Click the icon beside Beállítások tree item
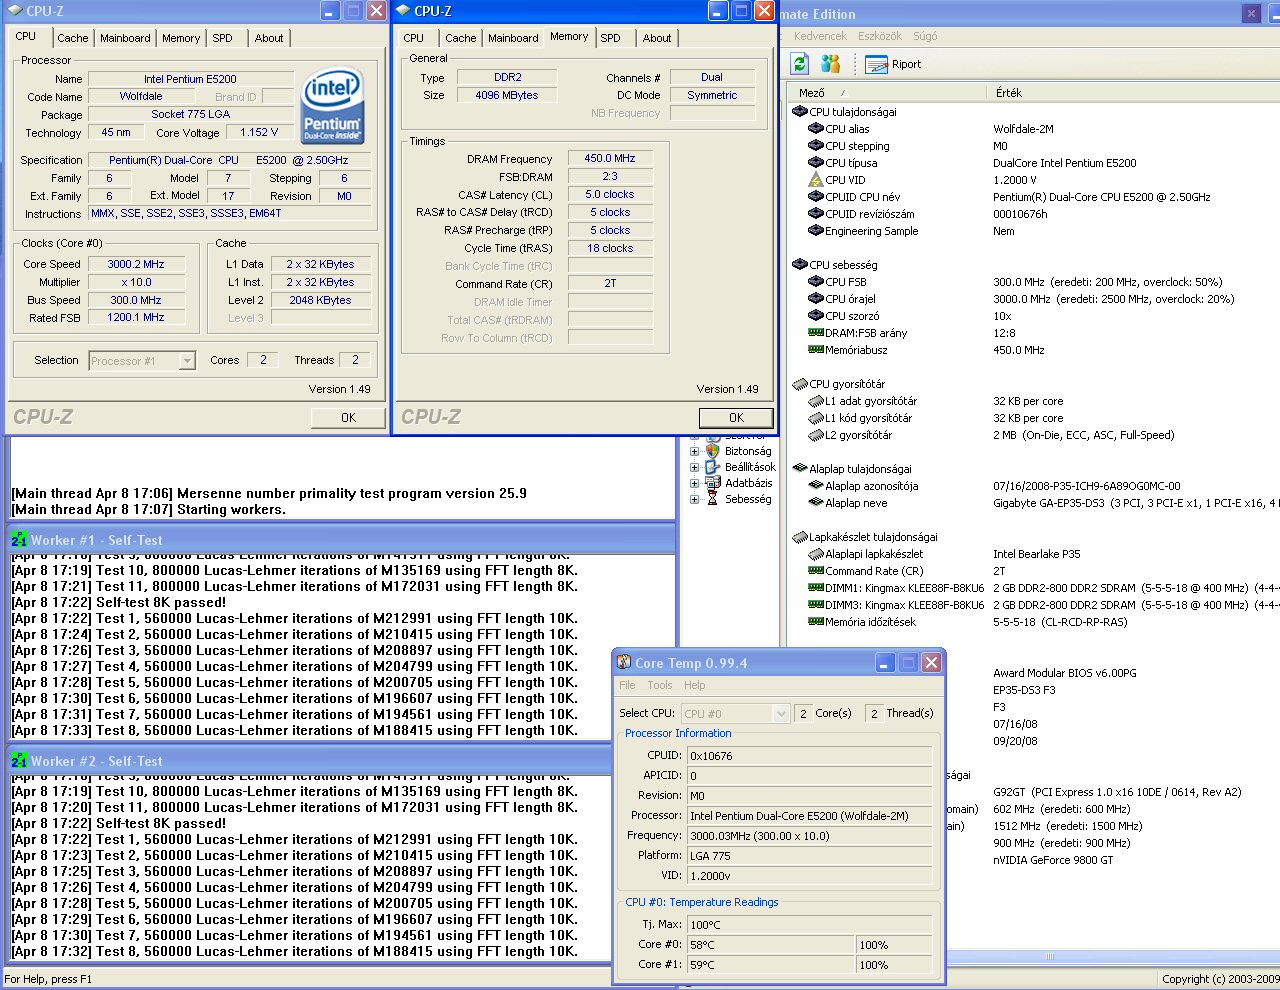 712,467
